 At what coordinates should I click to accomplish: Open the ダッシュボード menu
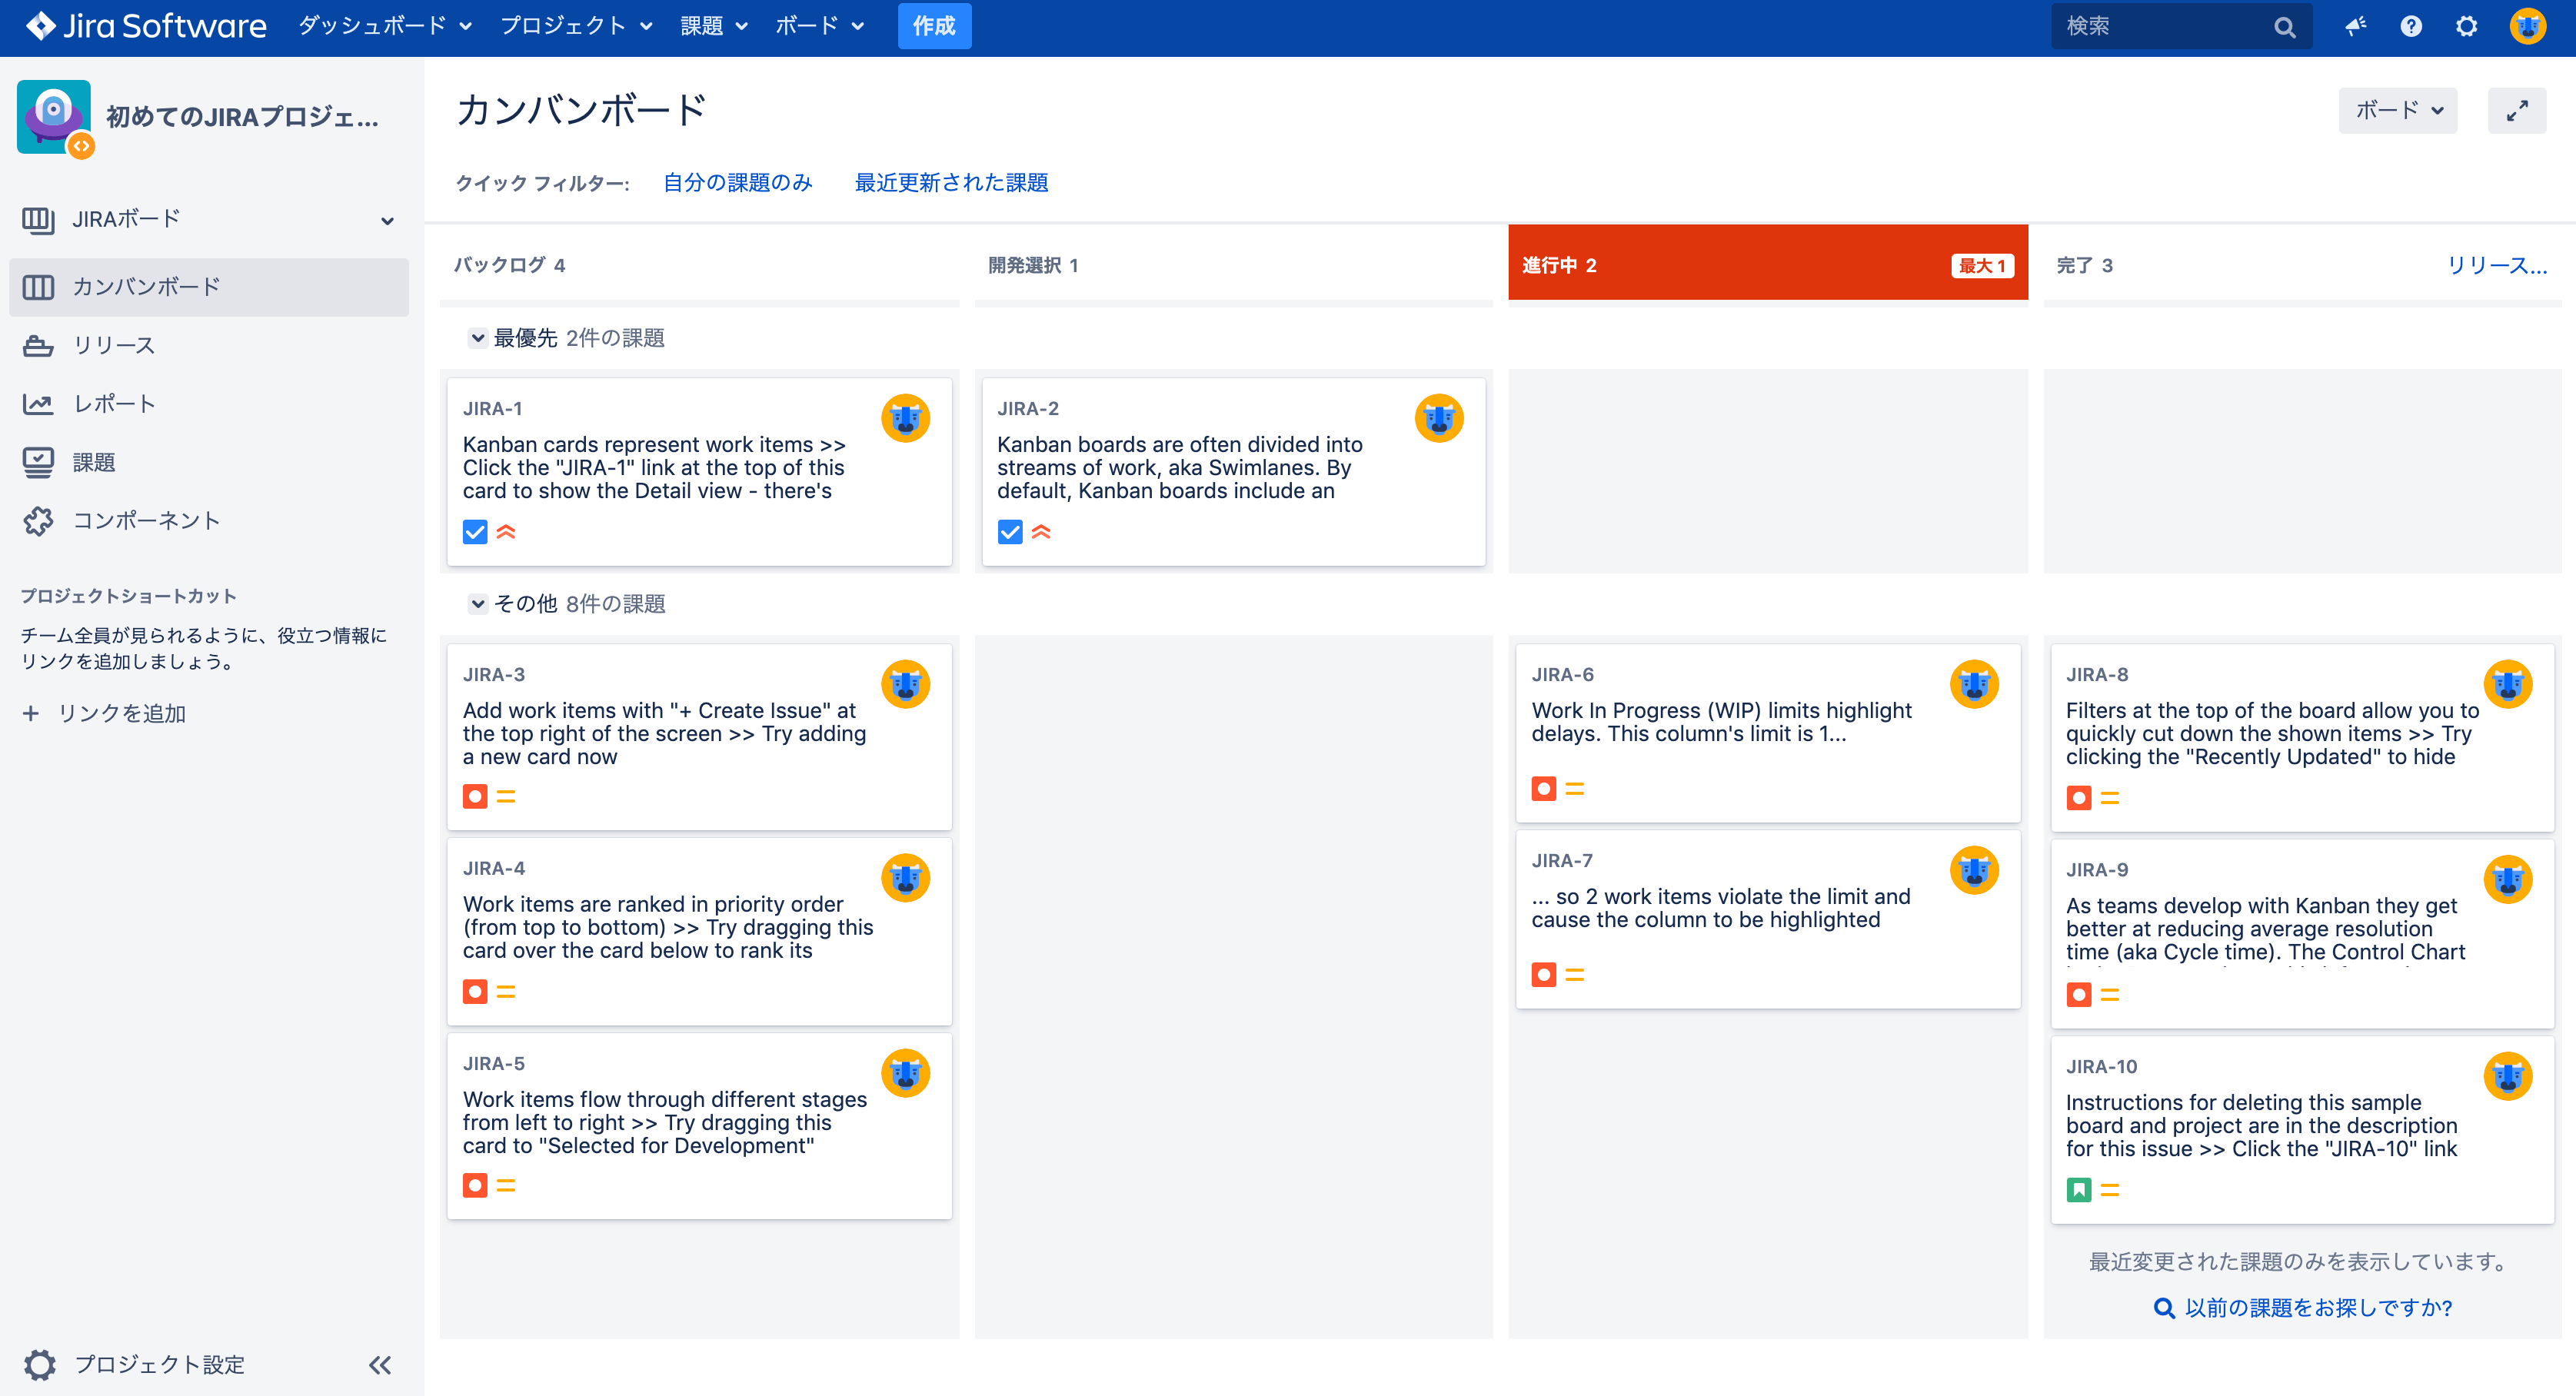click(384, 26)
